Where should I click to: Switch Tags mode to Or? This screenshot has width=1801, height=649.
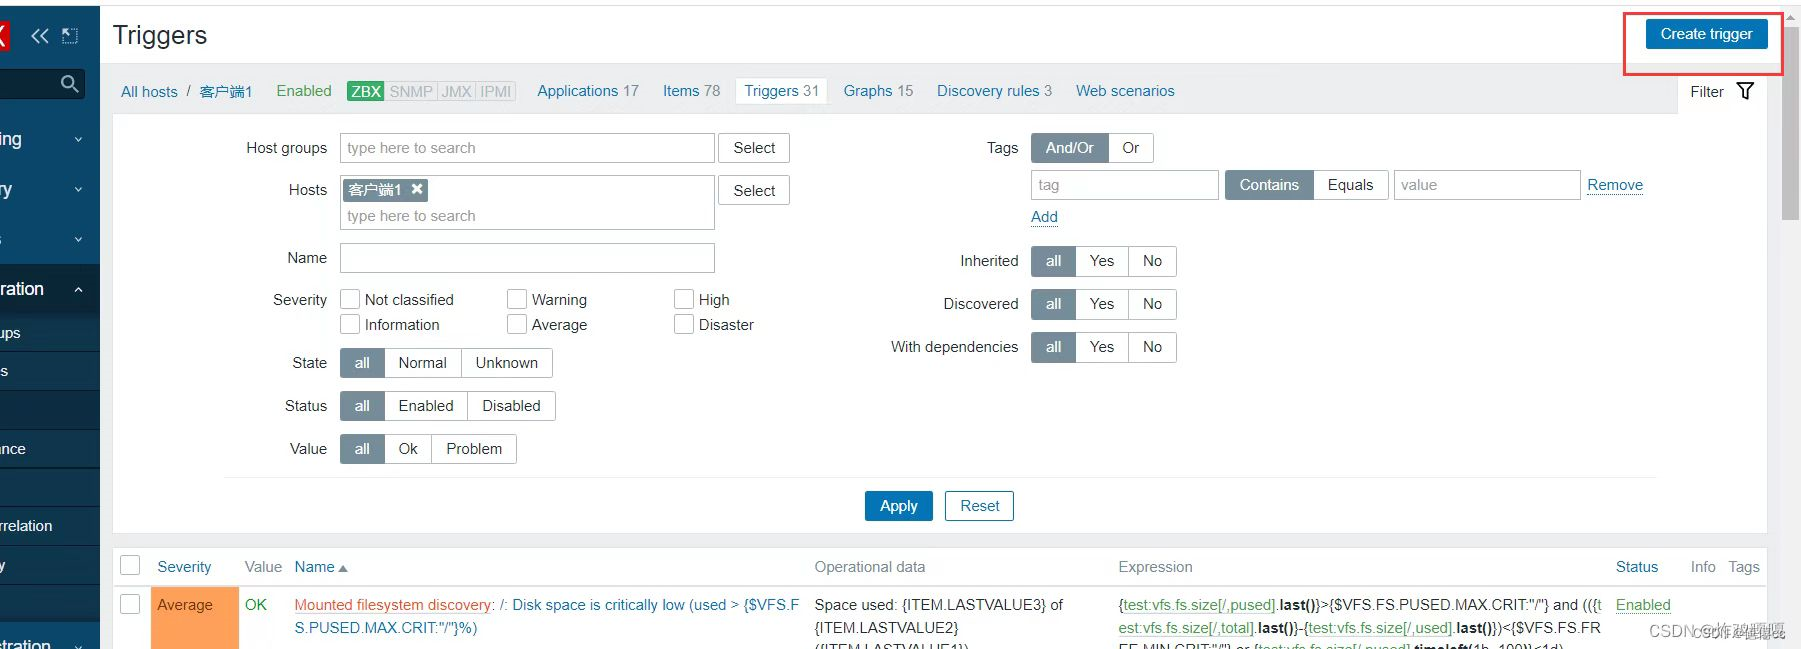pyautogui.click(x=1131, y=148)
